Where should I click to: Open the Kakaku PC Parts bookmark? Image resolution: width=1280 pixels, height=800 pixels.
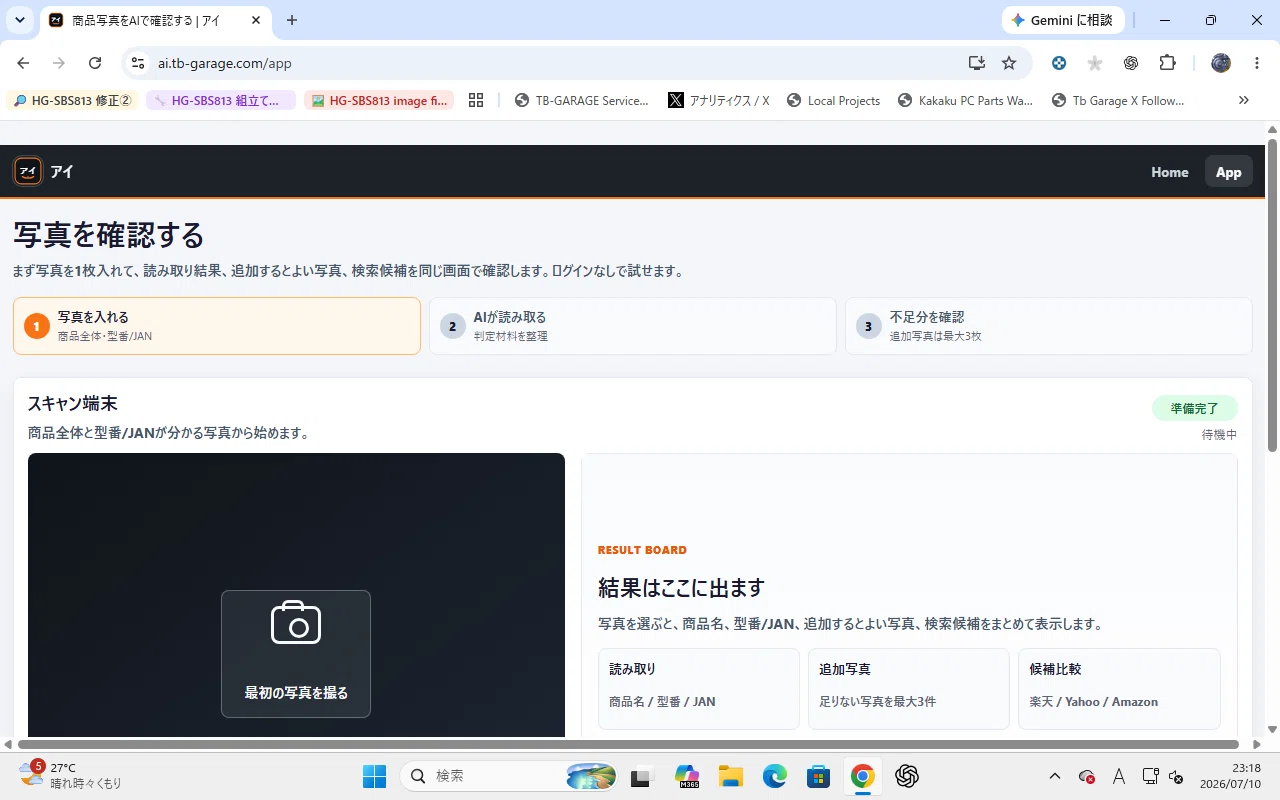(x=965, y=100)
